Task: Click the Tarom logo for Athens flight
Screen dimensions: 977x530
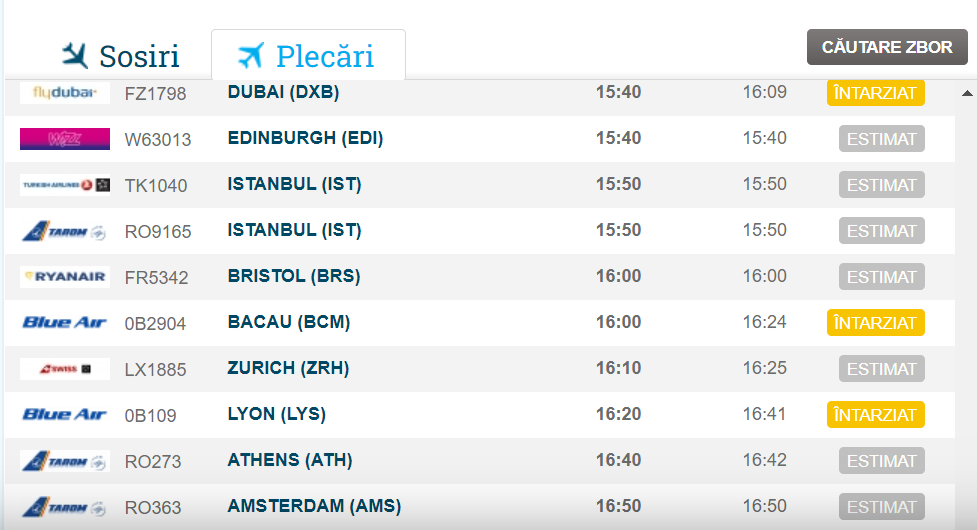Action: click(x=65, y=461)
